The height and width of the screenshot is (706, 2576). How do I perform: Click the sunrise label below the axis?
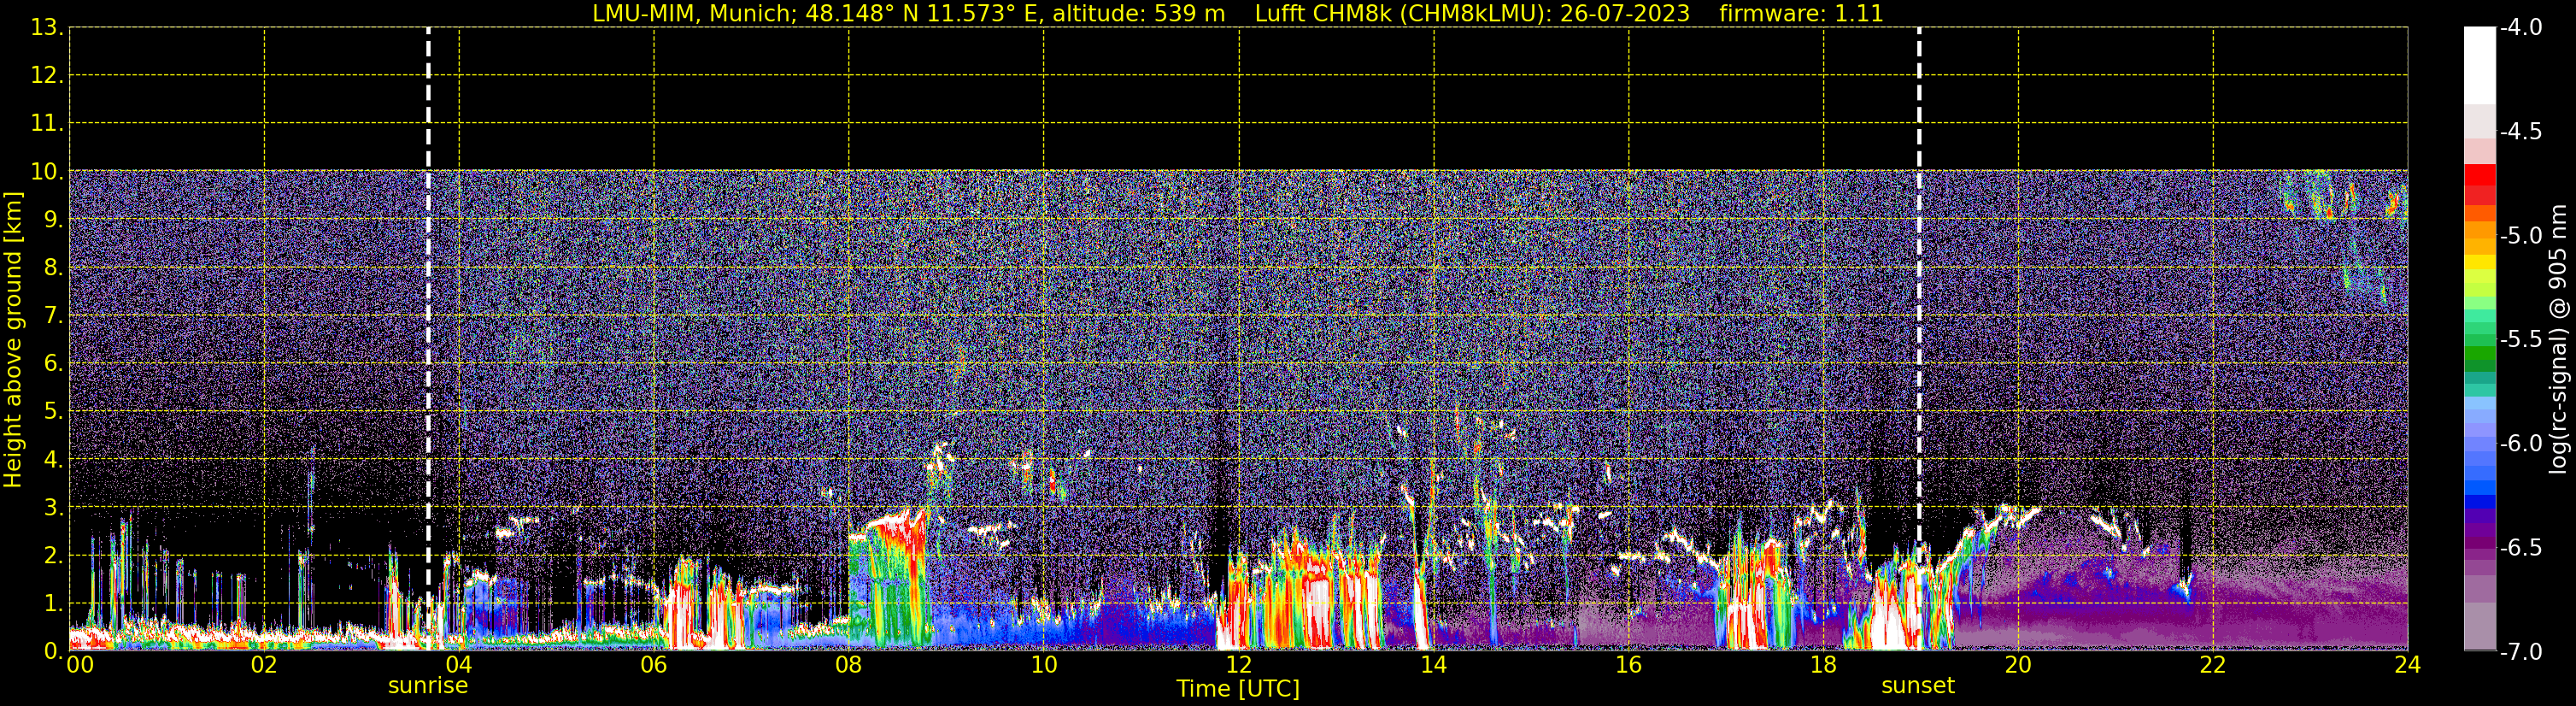(428, 686)
